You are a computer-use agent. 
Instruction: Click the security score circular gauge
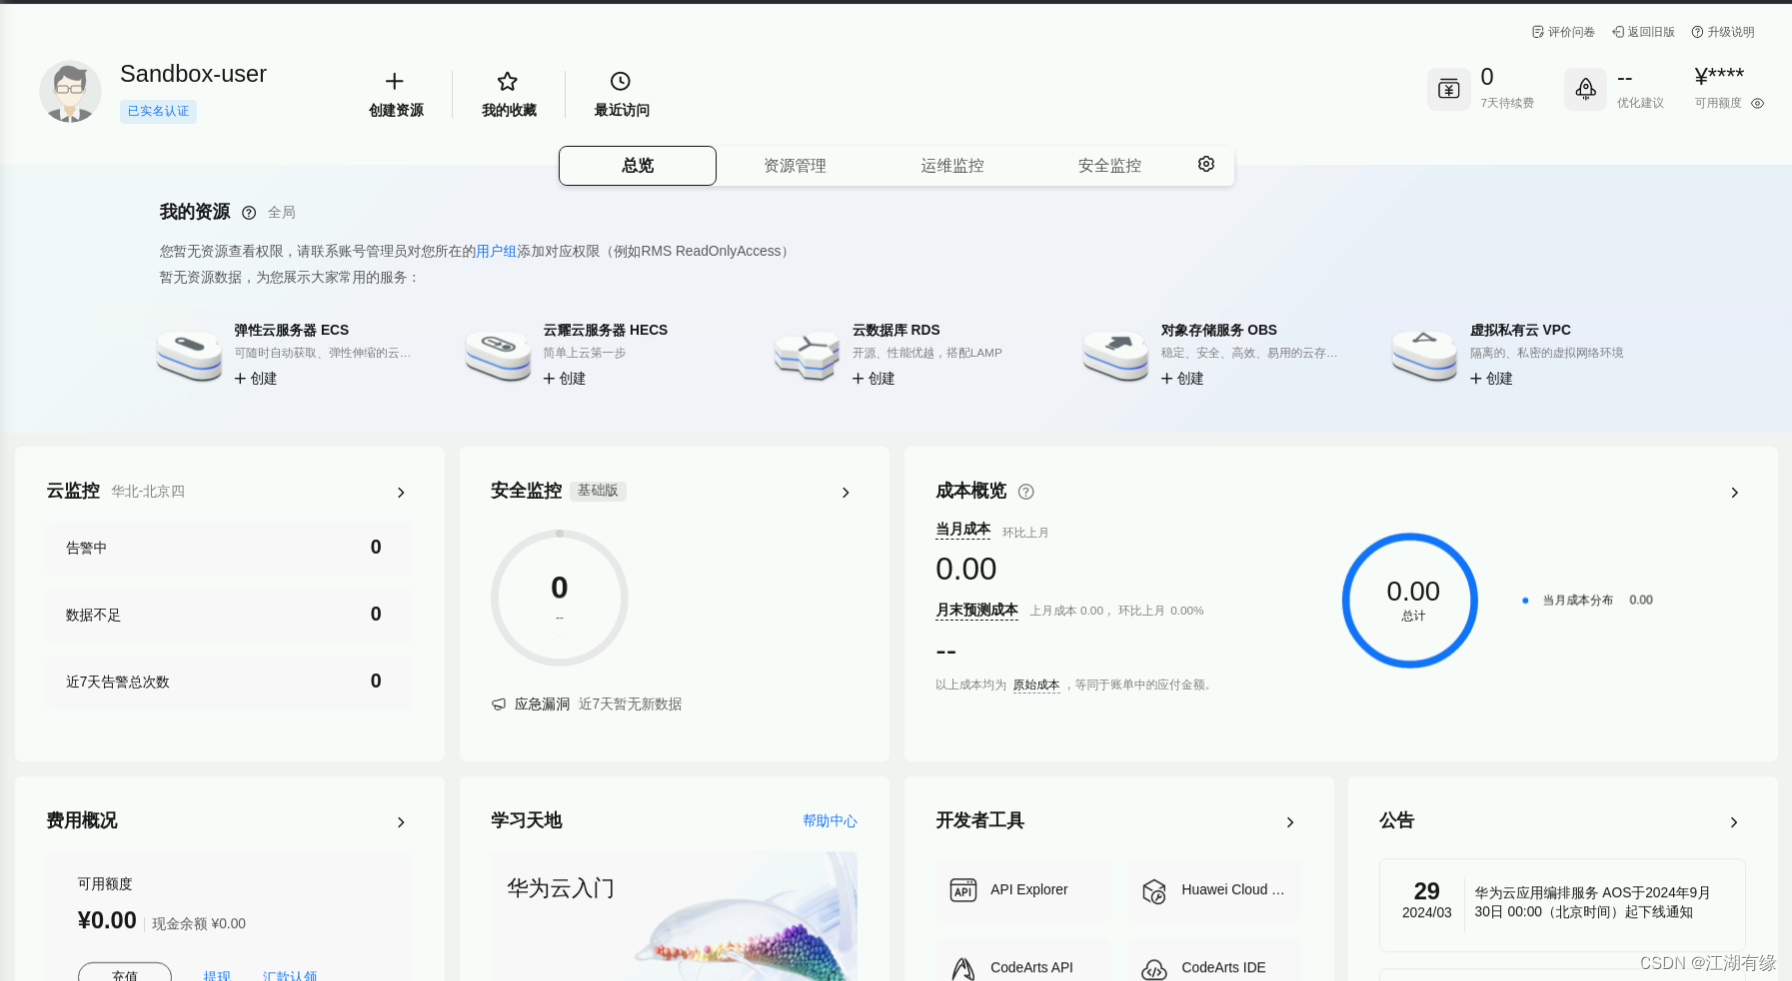559,597
